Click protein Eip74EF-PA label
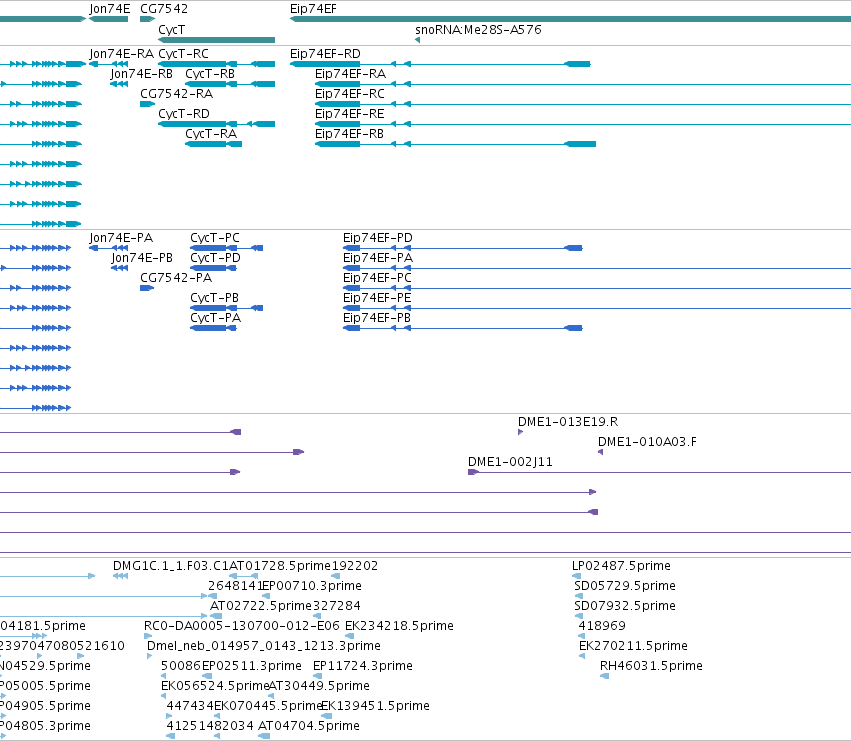The height and width of the screenshot is (741, 851). click(x=378, y=258)
